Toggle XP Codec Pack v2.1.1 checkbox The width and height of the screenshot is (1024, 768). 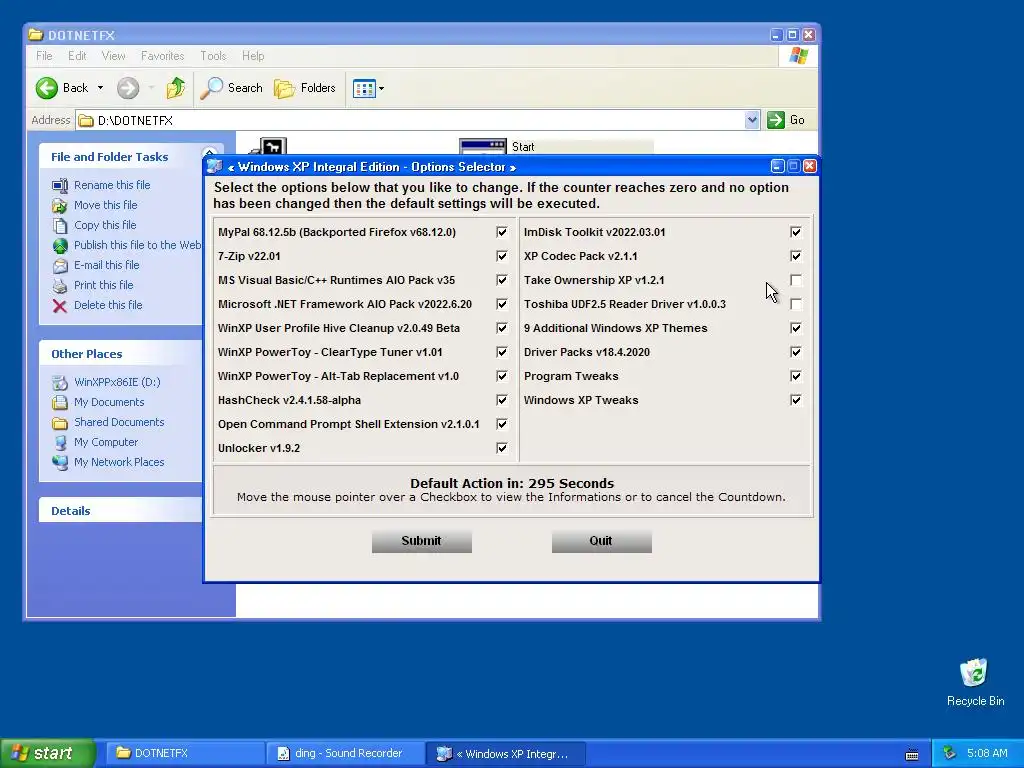coord(795,256)
